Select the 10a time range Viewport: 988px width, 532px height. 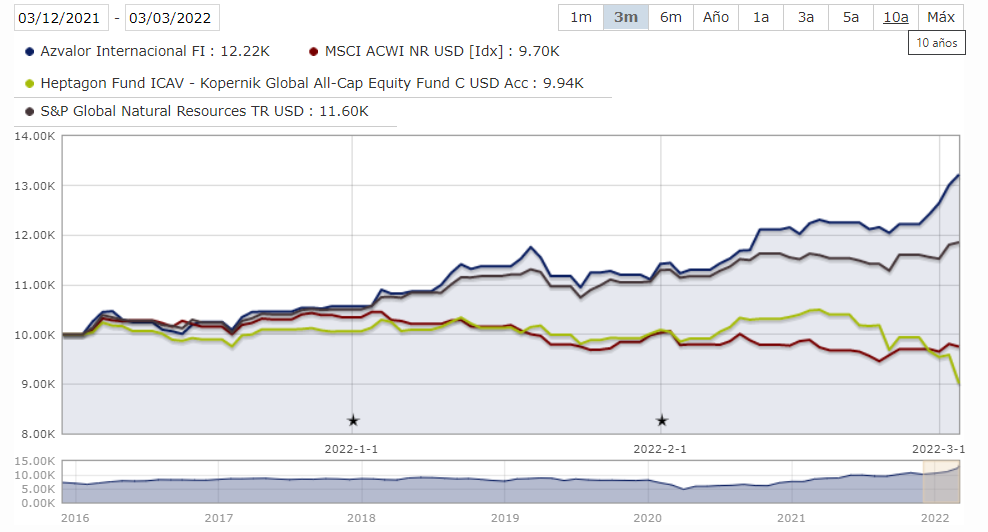coord(896,17)
